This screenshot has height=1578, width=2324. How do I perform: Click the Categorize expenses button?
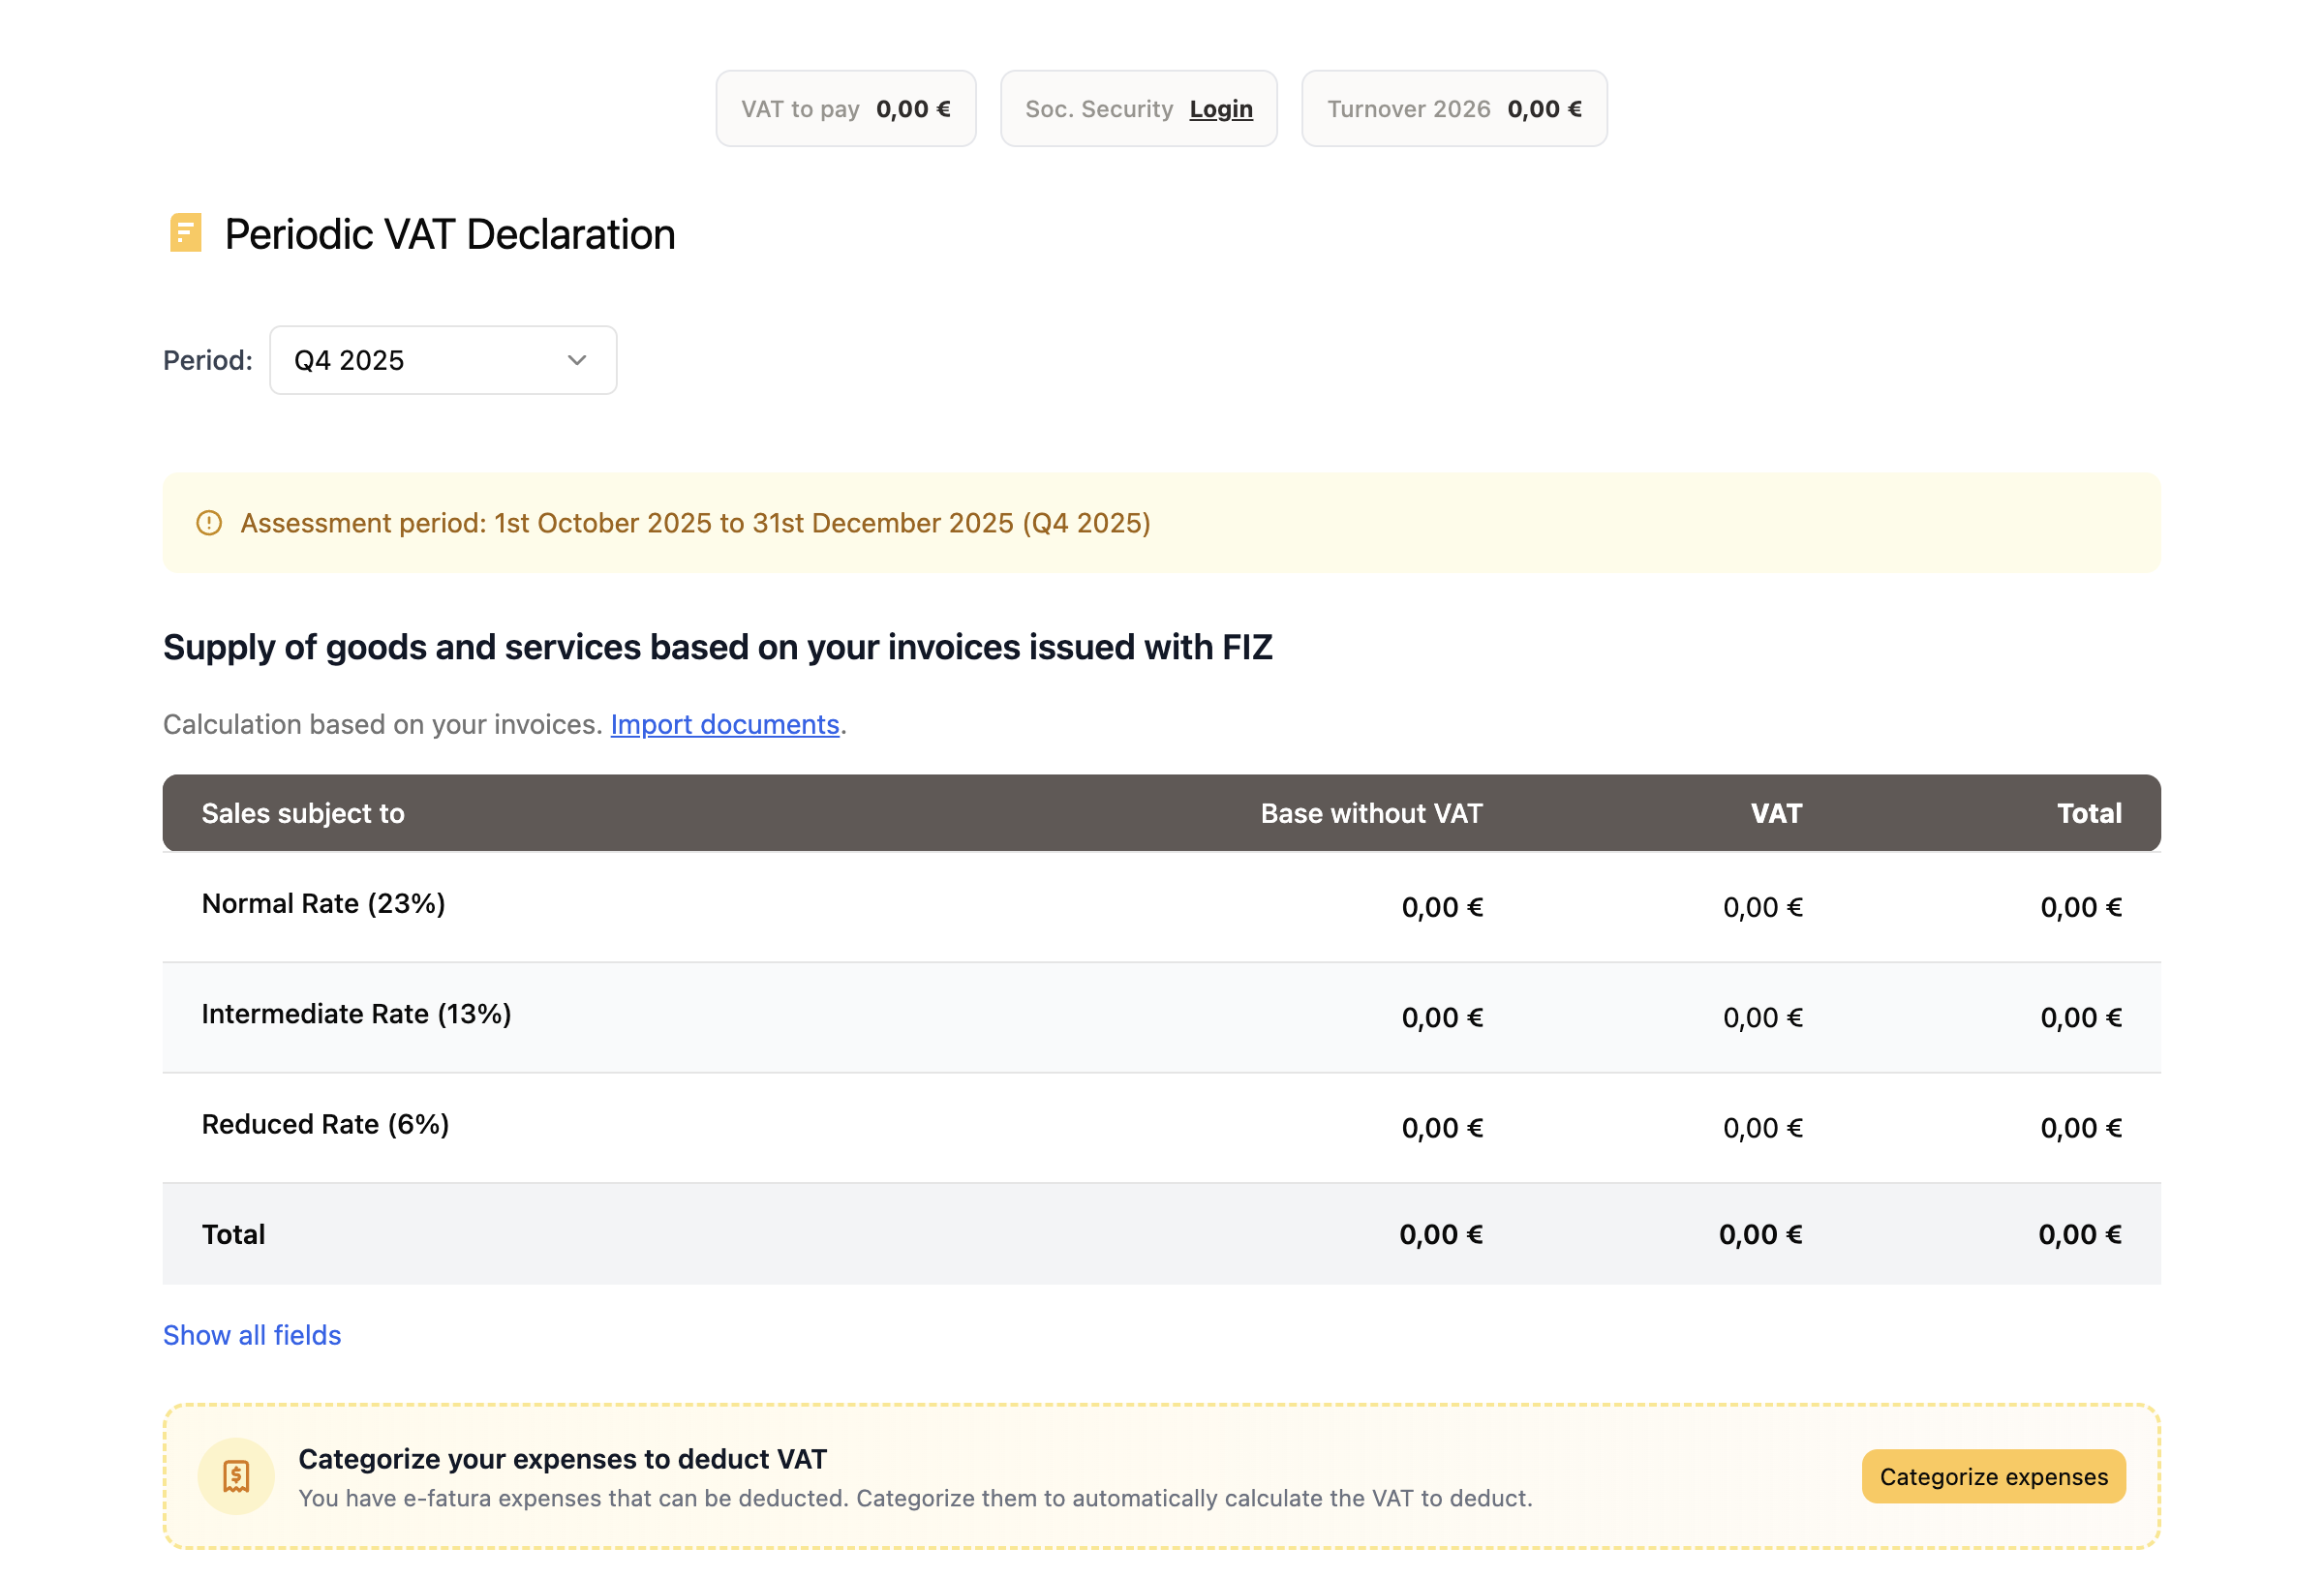tap(1993, 1476)
